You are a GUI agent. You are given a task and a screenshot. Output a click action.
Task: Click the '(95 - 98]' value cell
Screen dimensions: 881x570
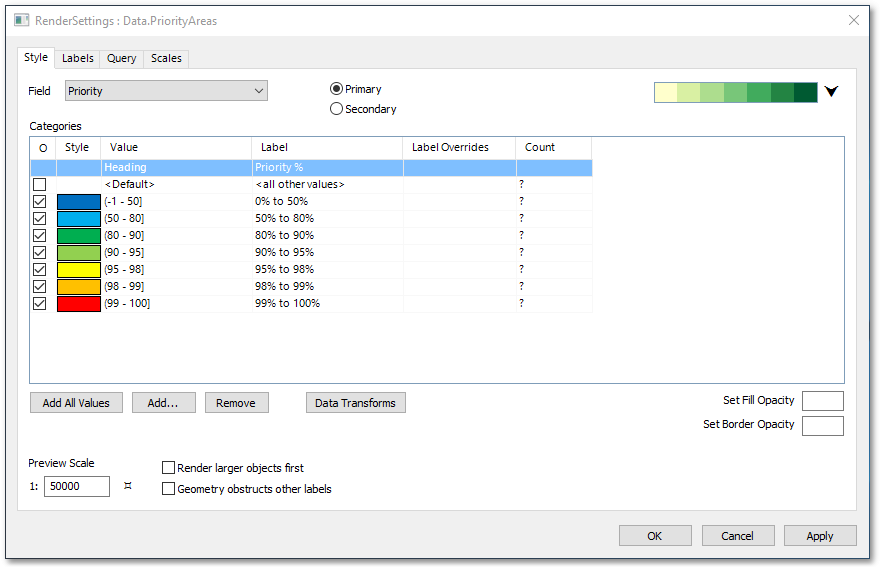pos(176,269)
